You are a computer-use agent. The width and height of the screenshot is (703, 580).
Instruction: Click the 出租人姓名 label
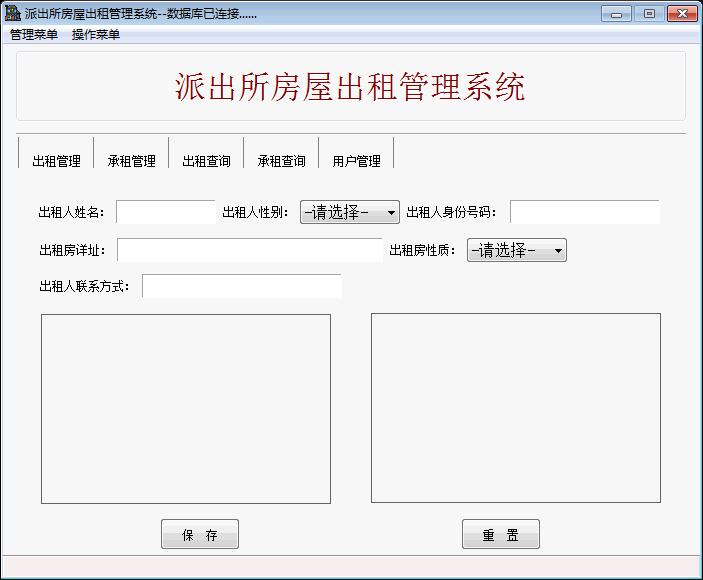(x=72, y=212)
